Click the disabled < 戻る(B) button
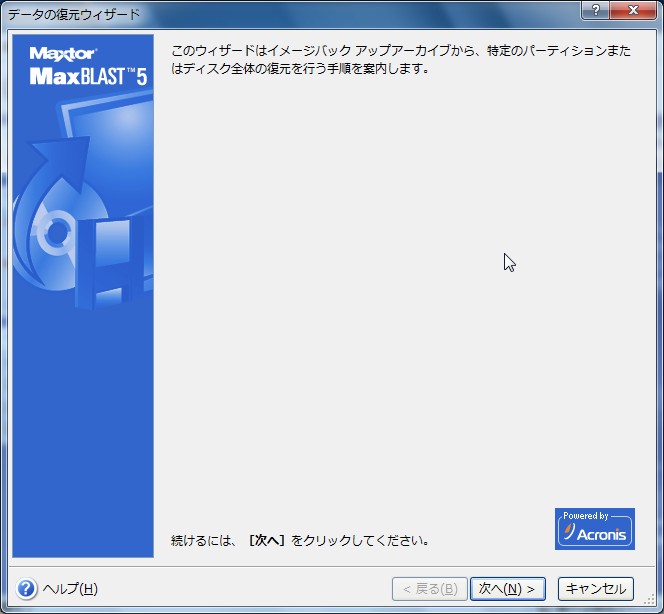Image resolution: width=664 pixels, height=614 pixels. coord(430,589)
